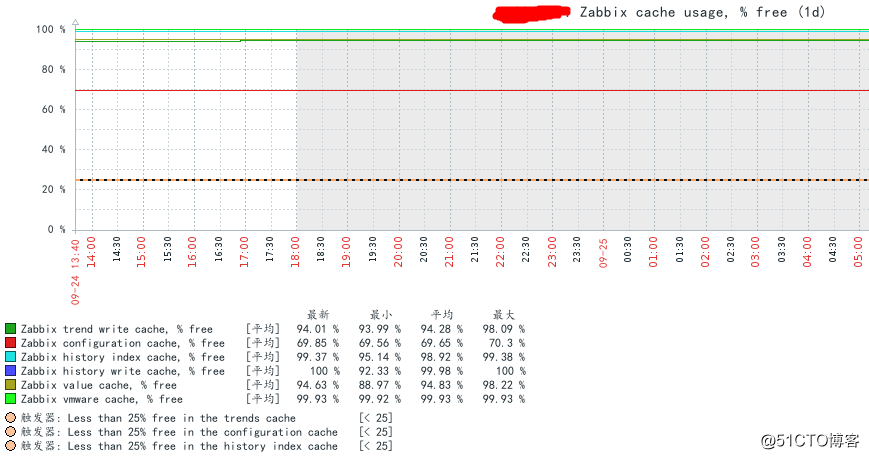Viewport: 869px width, 459px height.
Task: Click the 09-24 13:40 start time label
Action: coord(75,272)
